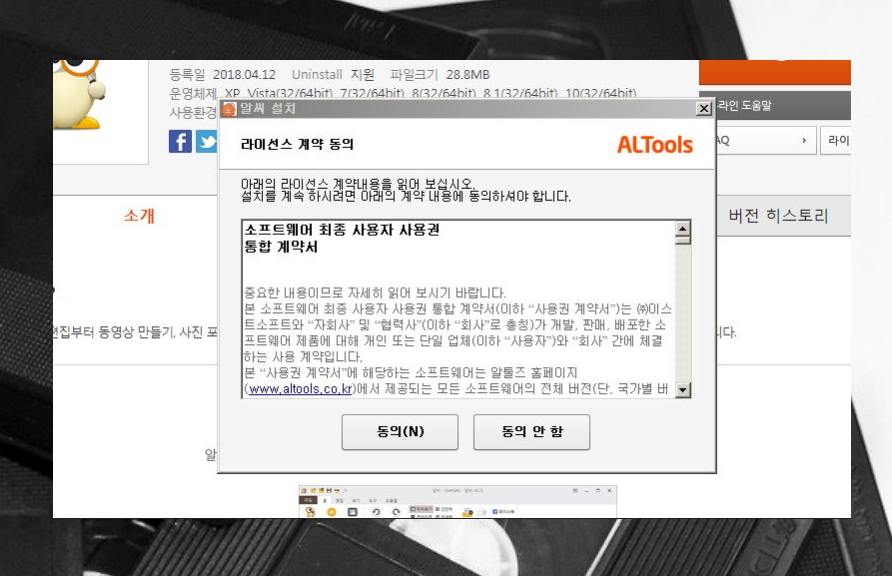The image size is (892, 576).
Task: Share via Twitter icon on webpage
Action: [x=207, y=141]
